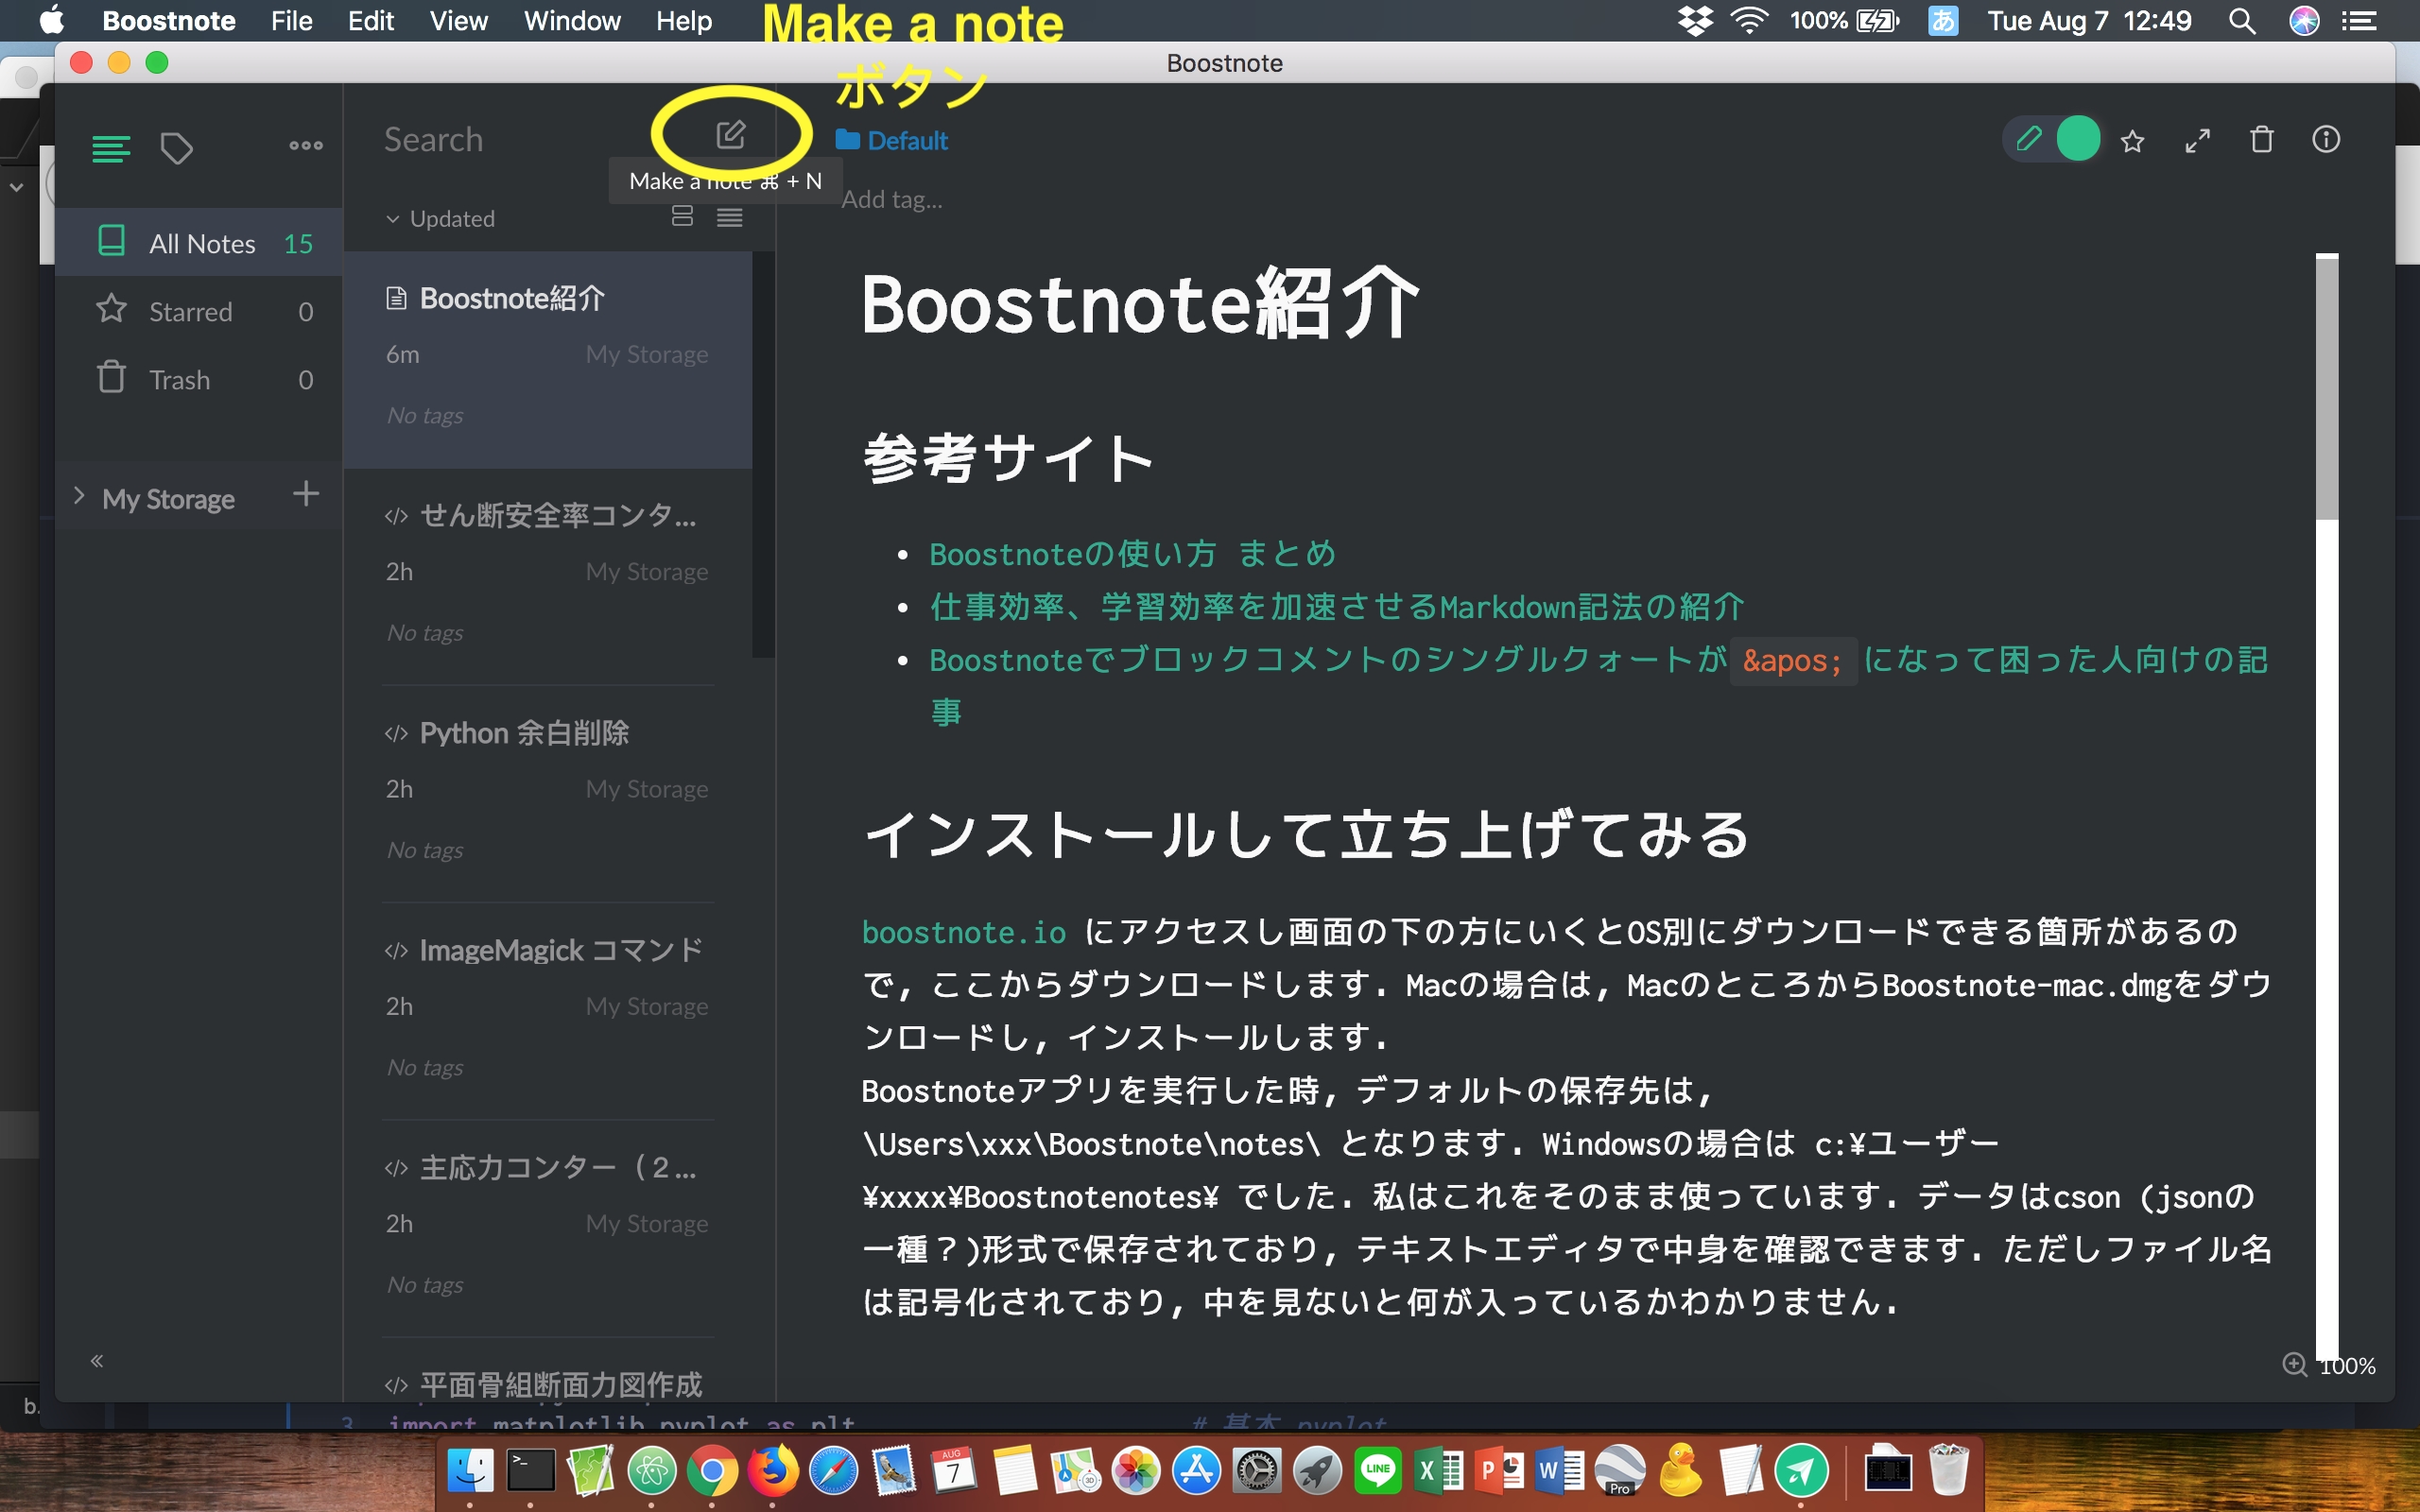Open the Help menu
Viewport: 2420px width, 1512px height.
[x=684, y=20]
